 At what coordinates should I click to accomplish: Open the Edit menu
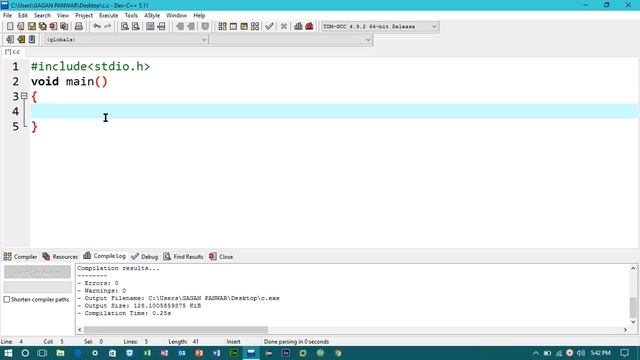23,16
